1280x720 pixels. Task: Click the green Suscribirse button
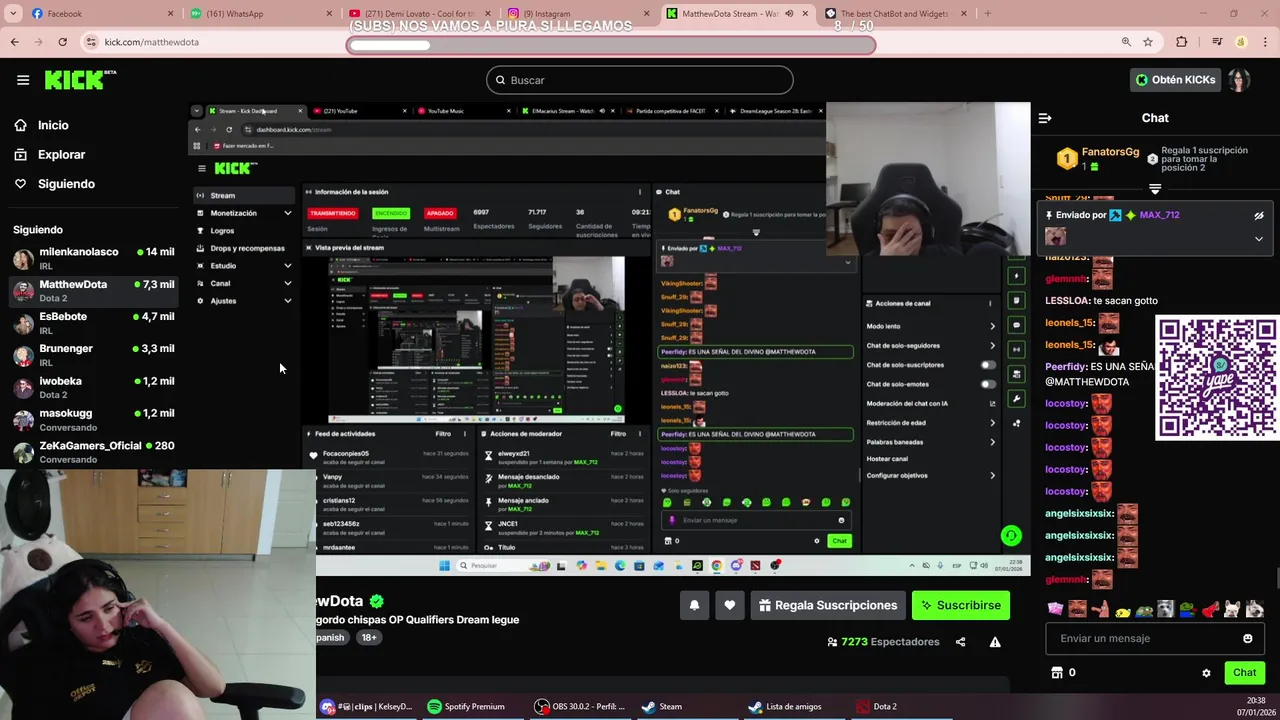tap(961, 605)
